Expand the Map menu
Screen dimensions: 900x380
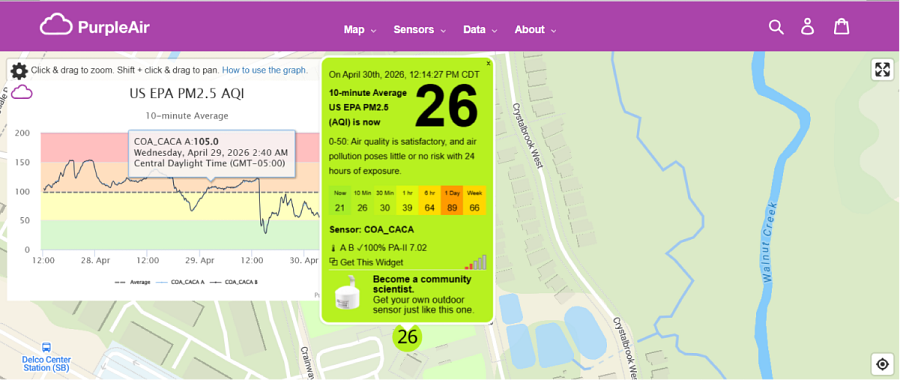[x=359, y=30]
